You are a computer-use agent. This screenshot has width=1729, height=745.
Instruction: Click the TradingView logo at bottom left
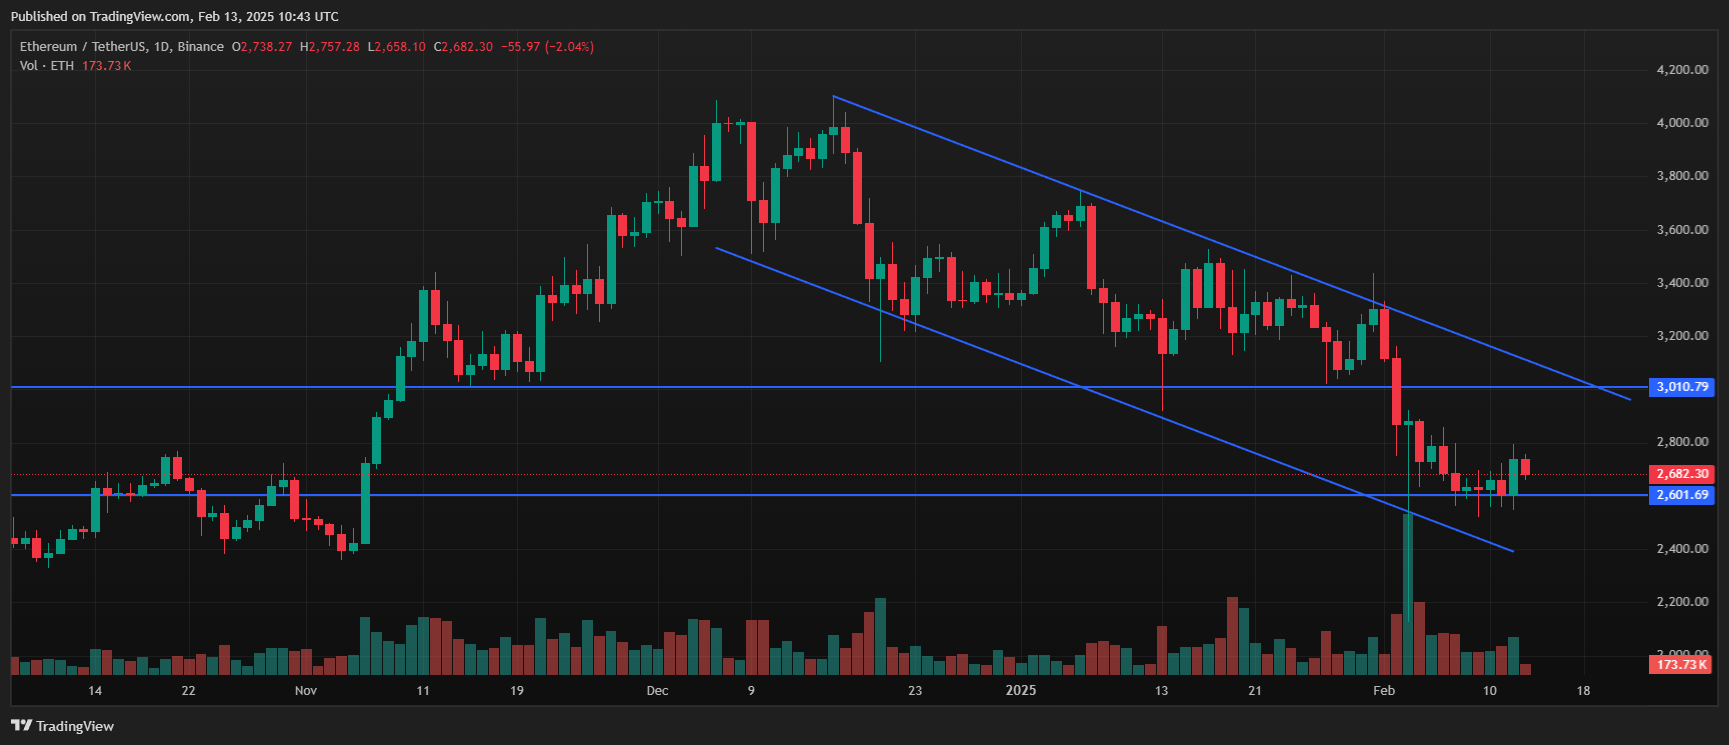pos(62,726)
